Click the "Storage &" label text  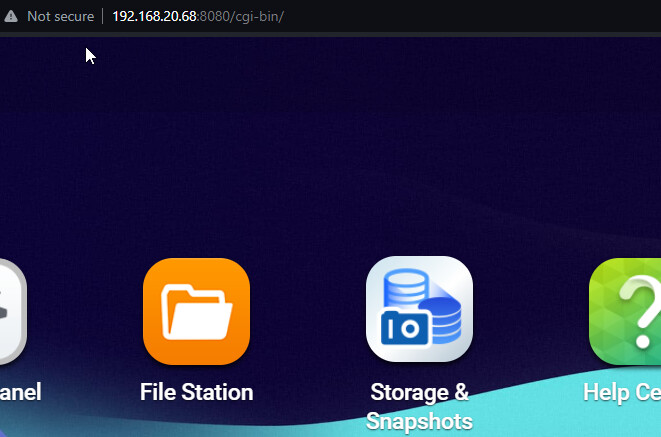tap(419, 392)
